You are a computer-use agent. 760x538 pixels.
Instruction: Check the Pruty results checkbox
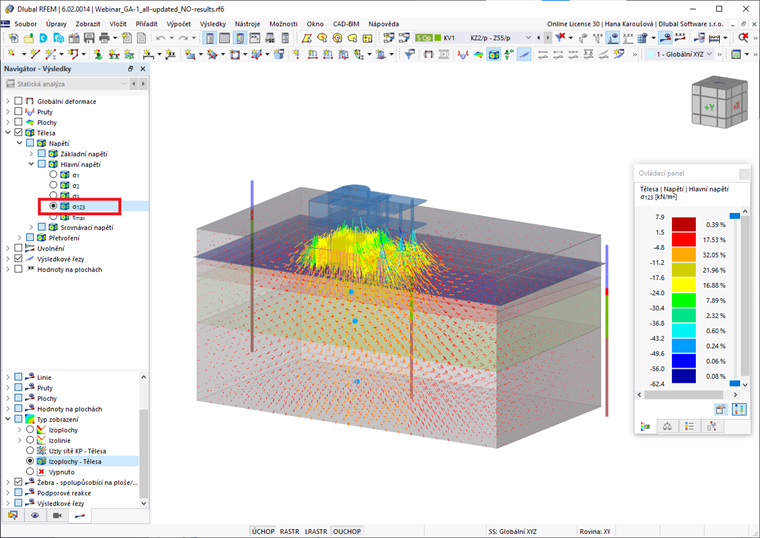point(18,111)
